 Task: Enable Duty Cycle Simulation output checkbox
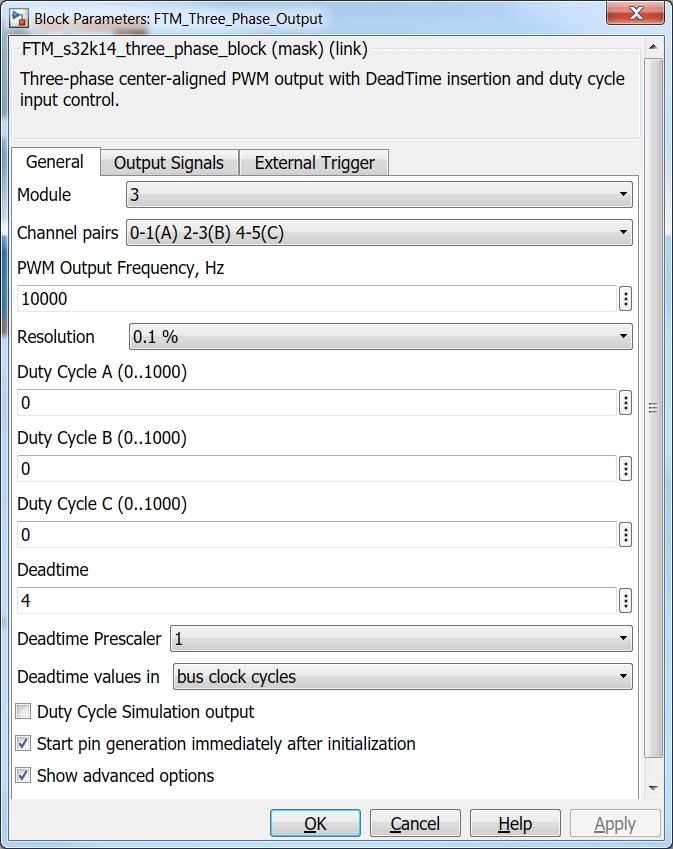pyautogui.click(x=23, y=712)
